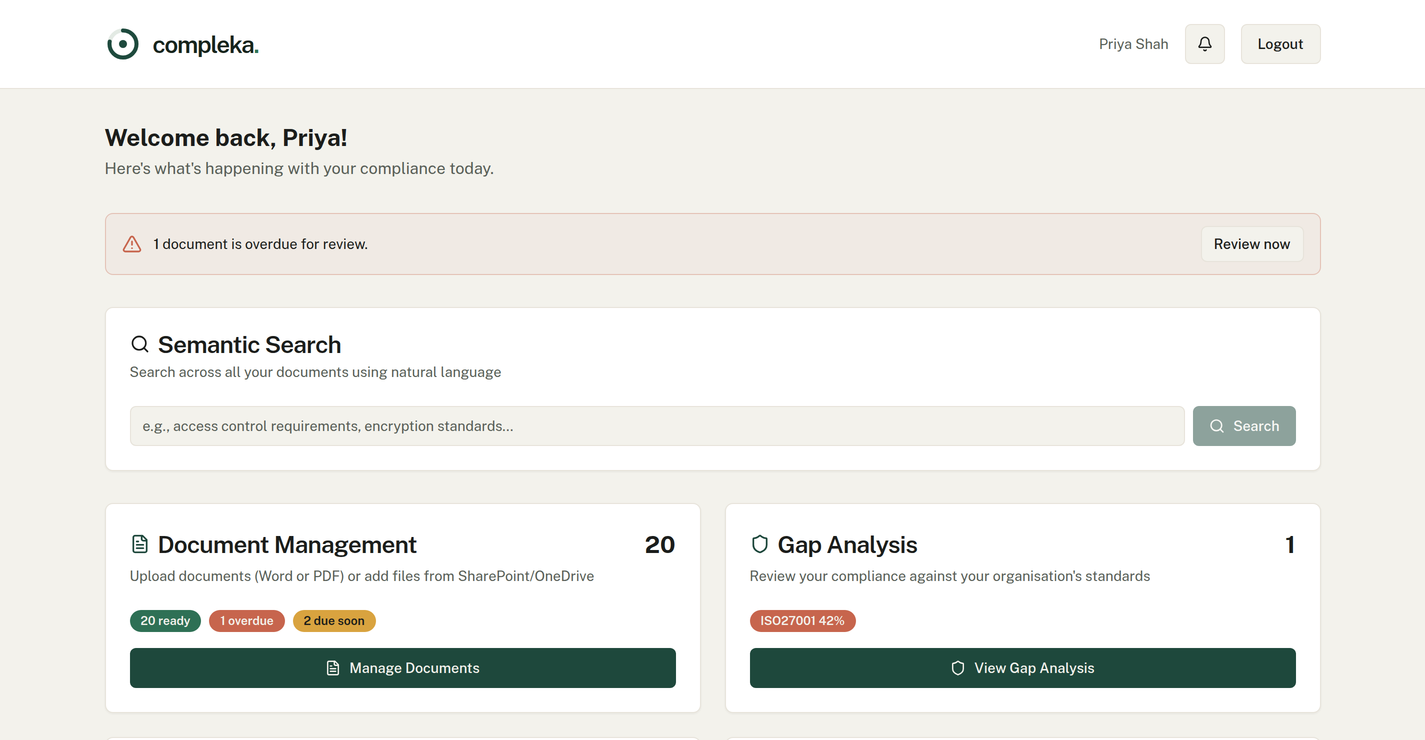This screenshot has height=740, width=1425.
Task: Click the Search button
Action: pos(1244,426)
